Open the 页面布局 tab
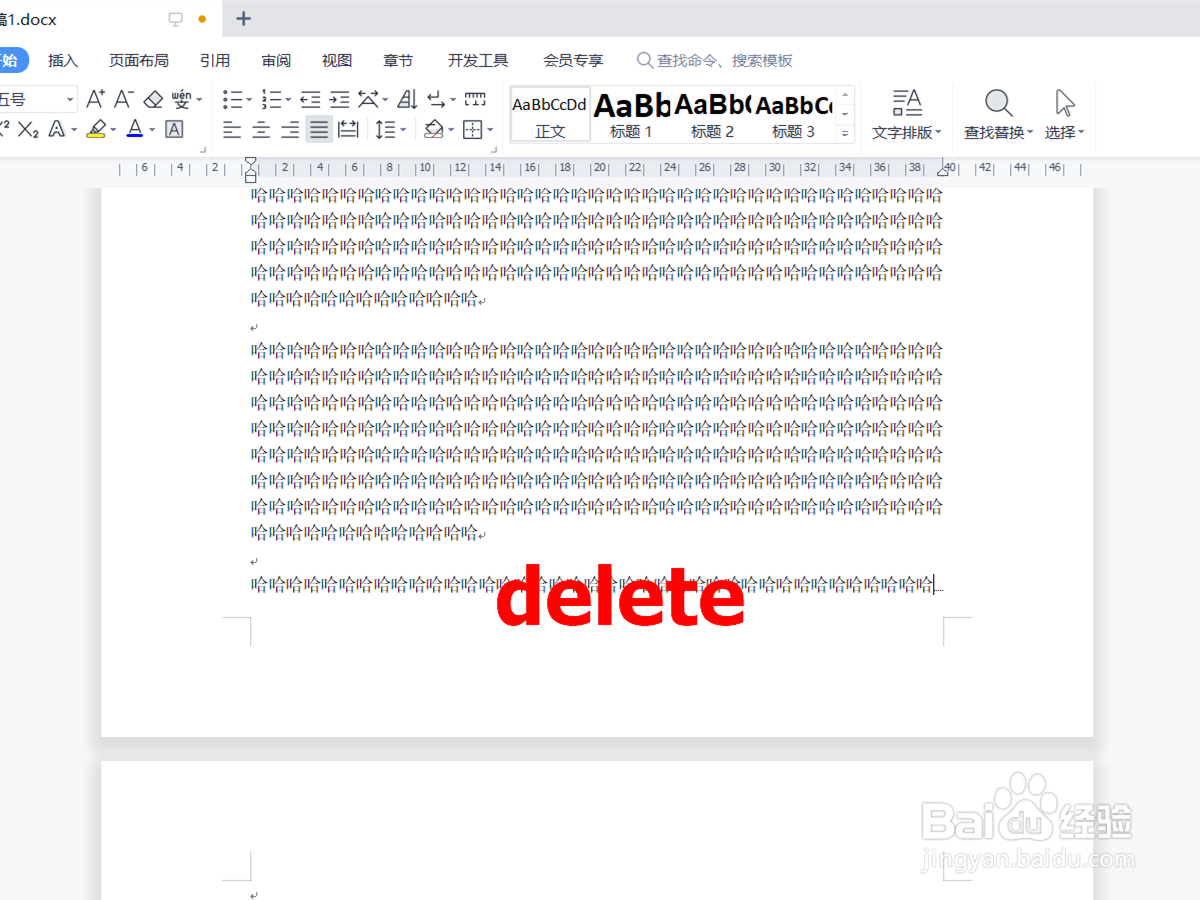Viewport: 1200px width, 900px height. coord(139,61)
